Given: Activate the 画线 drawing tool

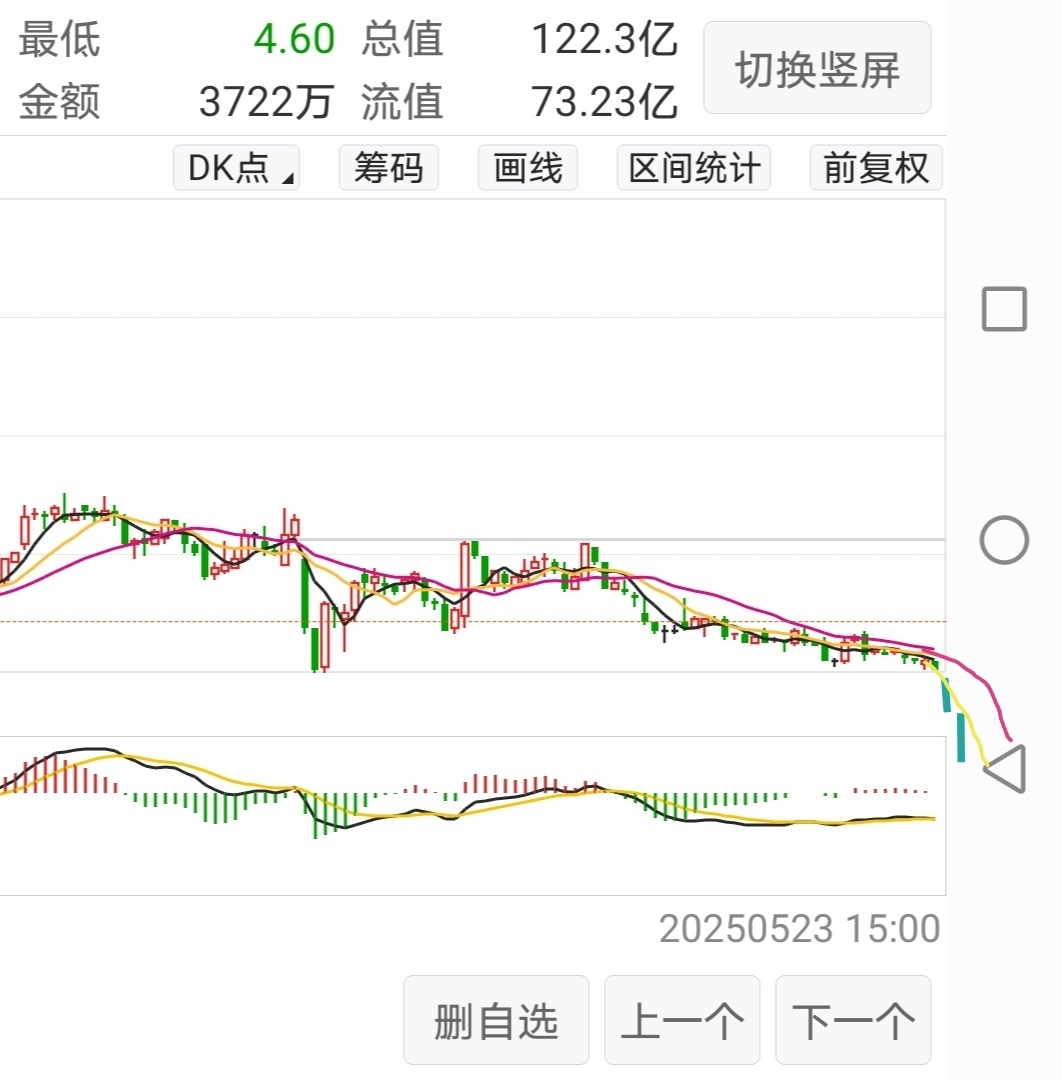Looking at the screenshot, I should tap(528, 167).
